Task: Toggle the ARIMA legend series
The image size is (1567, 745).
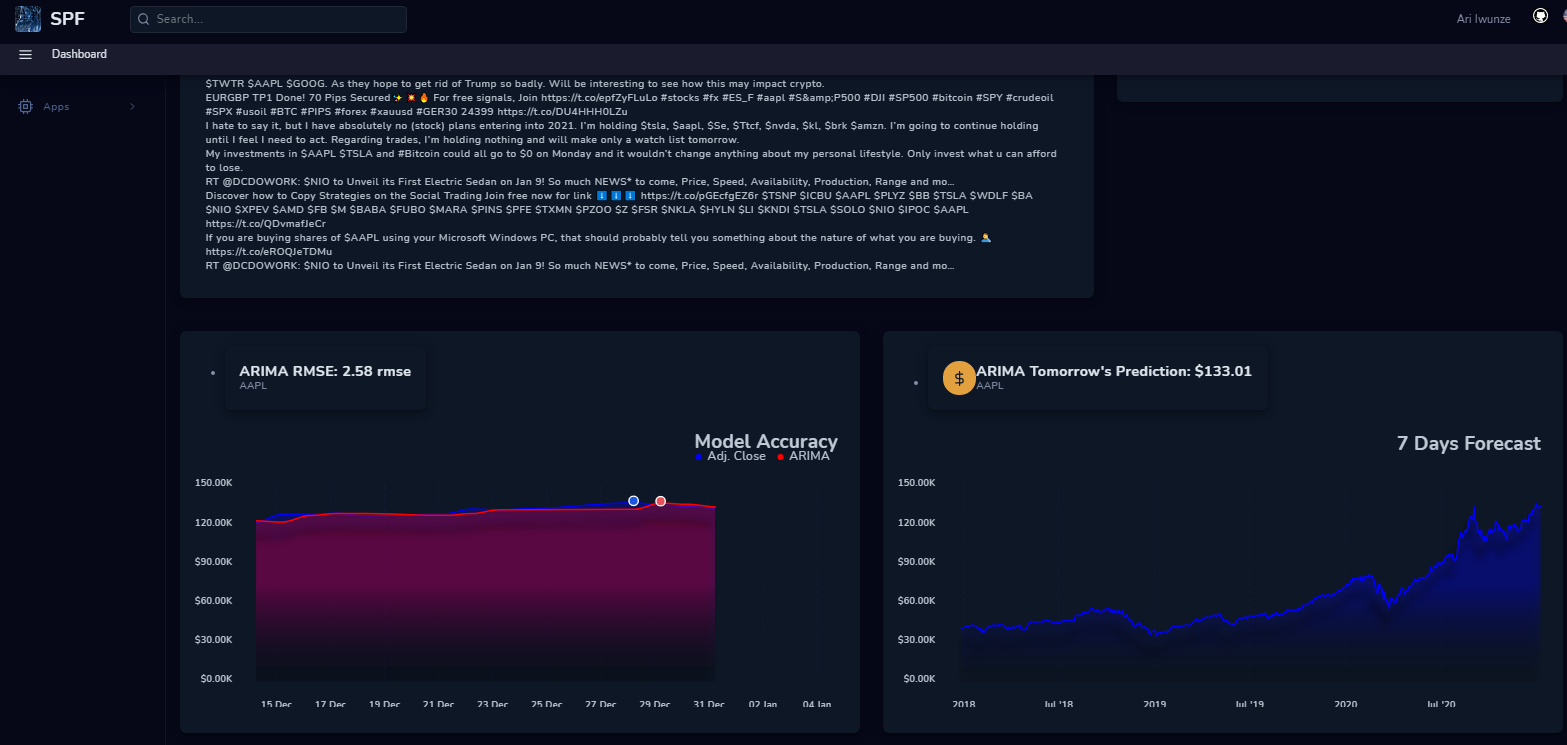Action: [803, 456]
